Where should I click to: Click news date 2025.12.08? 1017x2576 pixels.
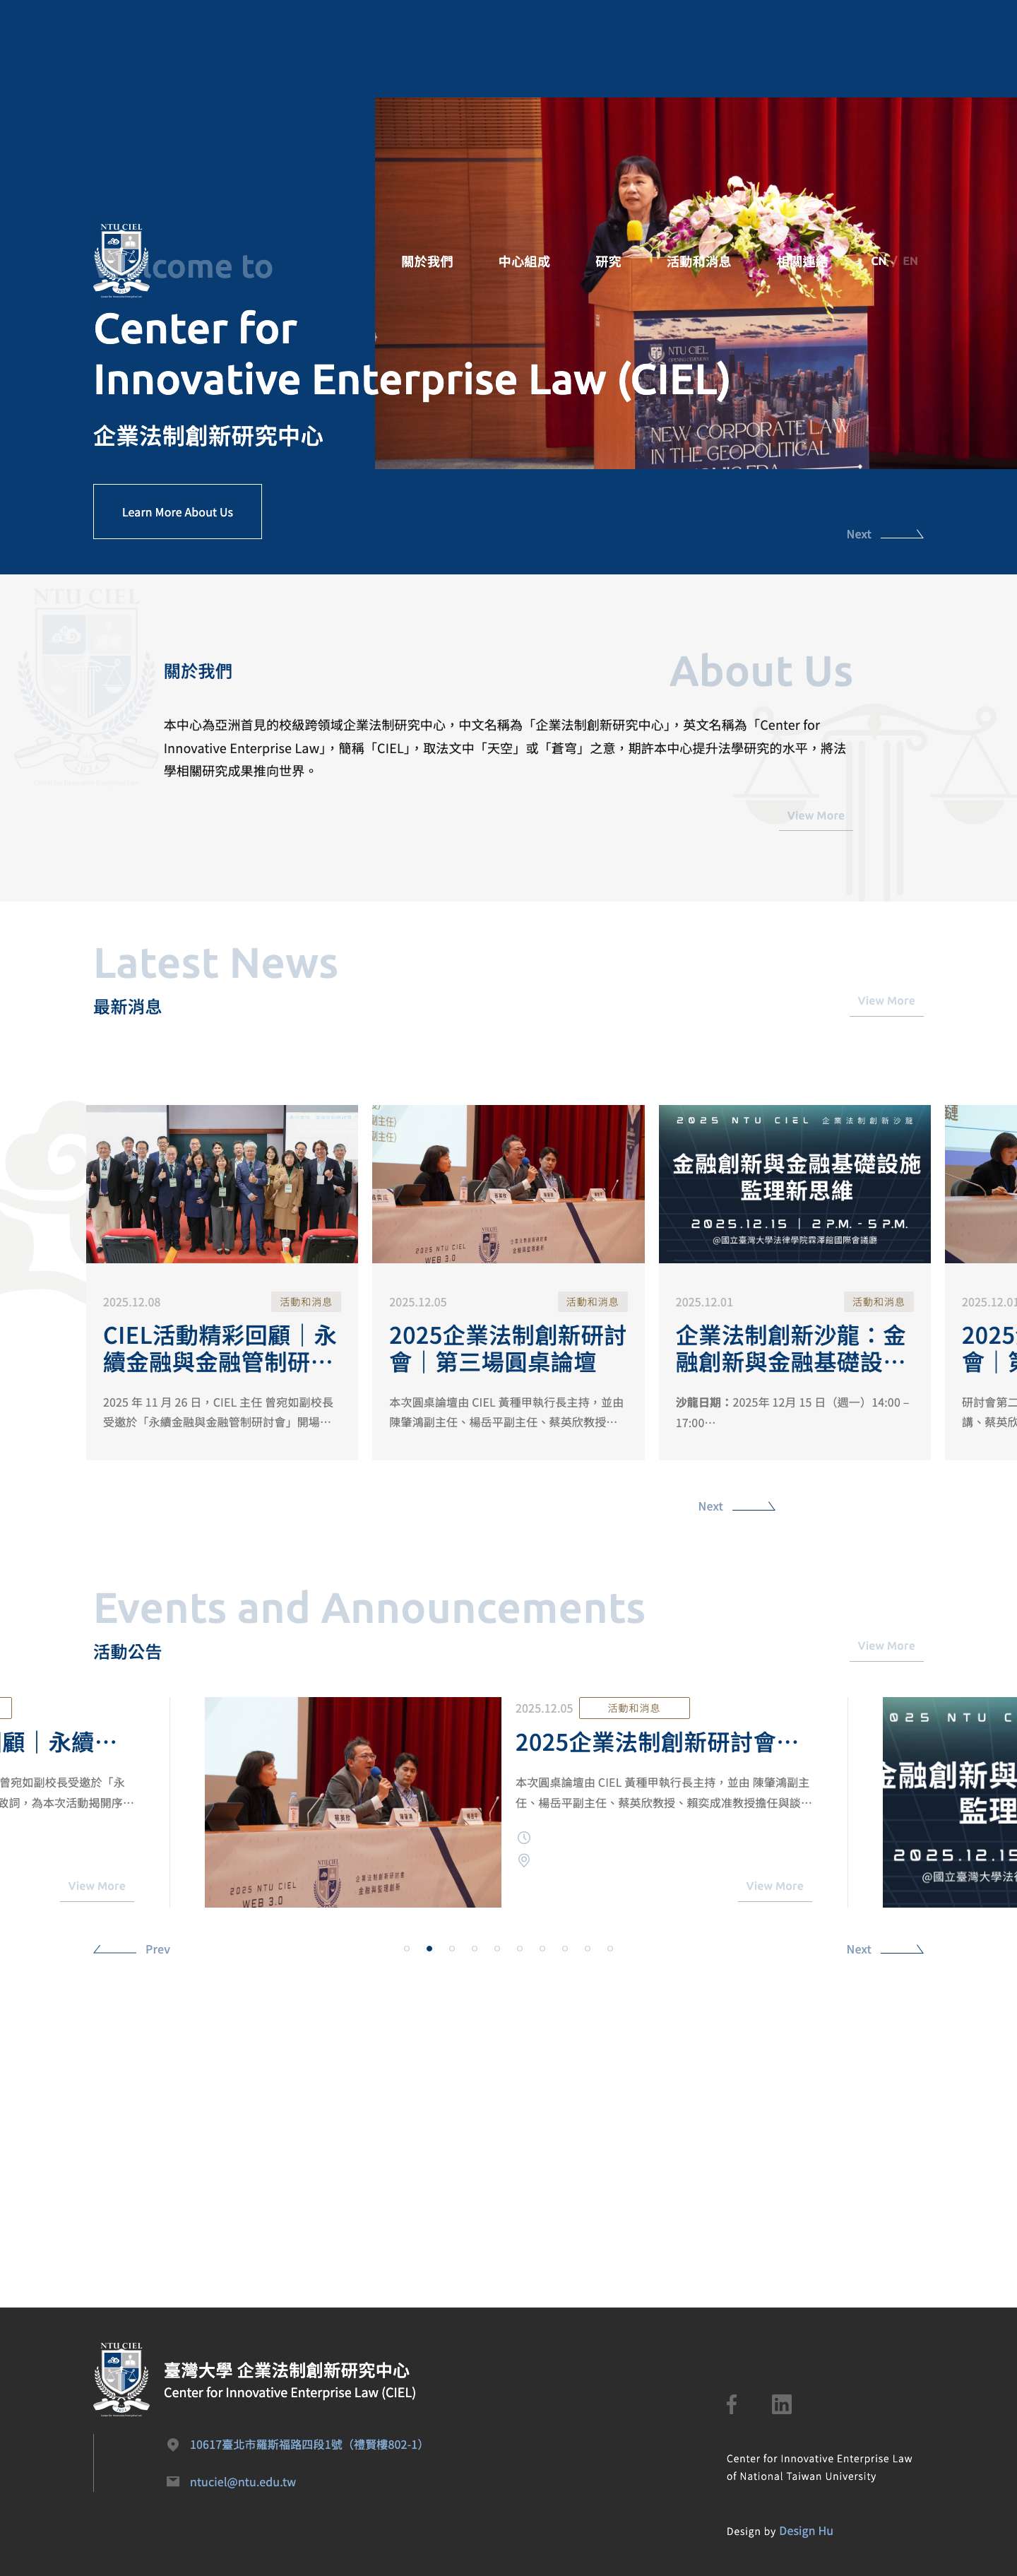coord(132,1302)
